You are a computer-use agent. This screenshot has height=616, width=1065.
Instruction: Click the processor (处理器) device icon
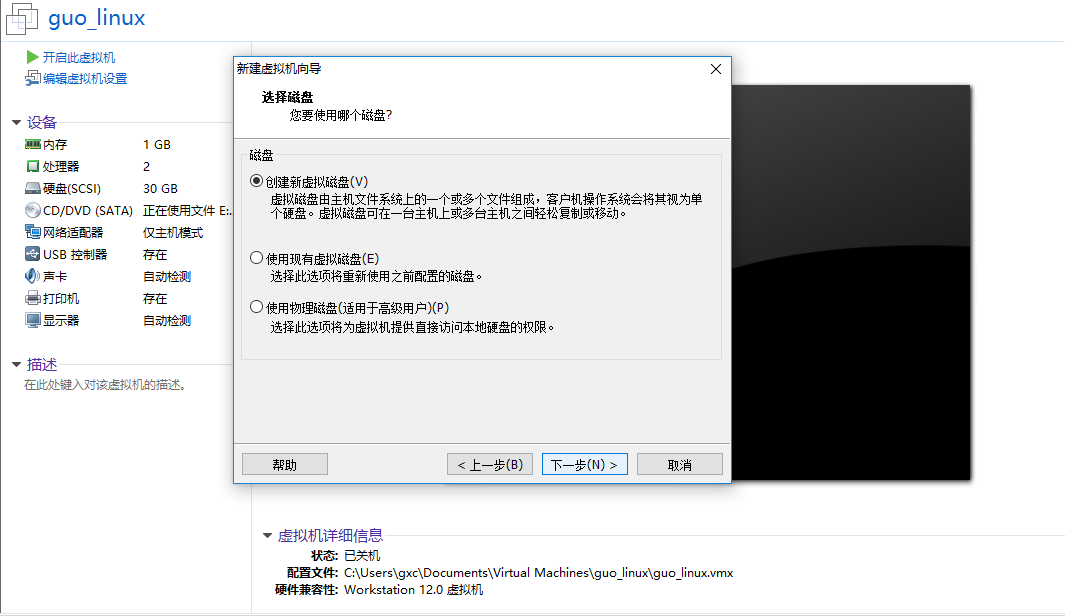pos(33,166)
